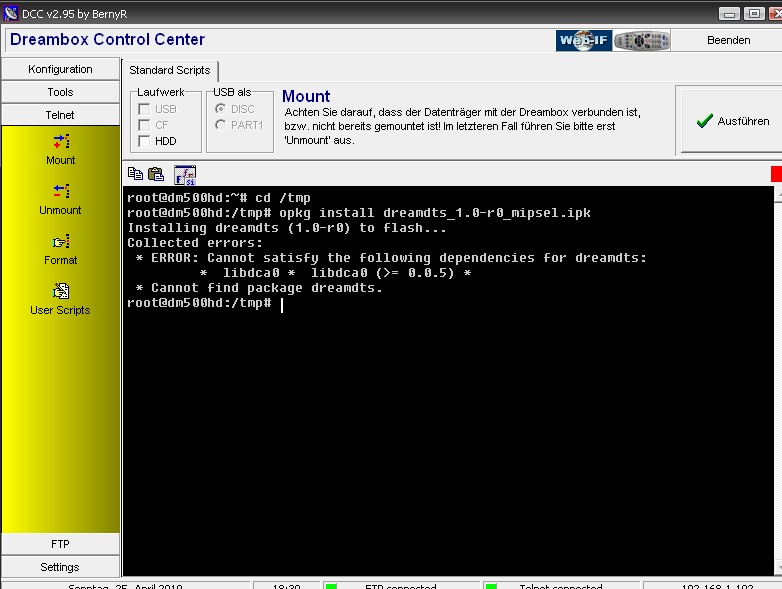This screenshot has height=589, width=782.
Task: Click the Ausführen execute button
Action: coord(731,120)
